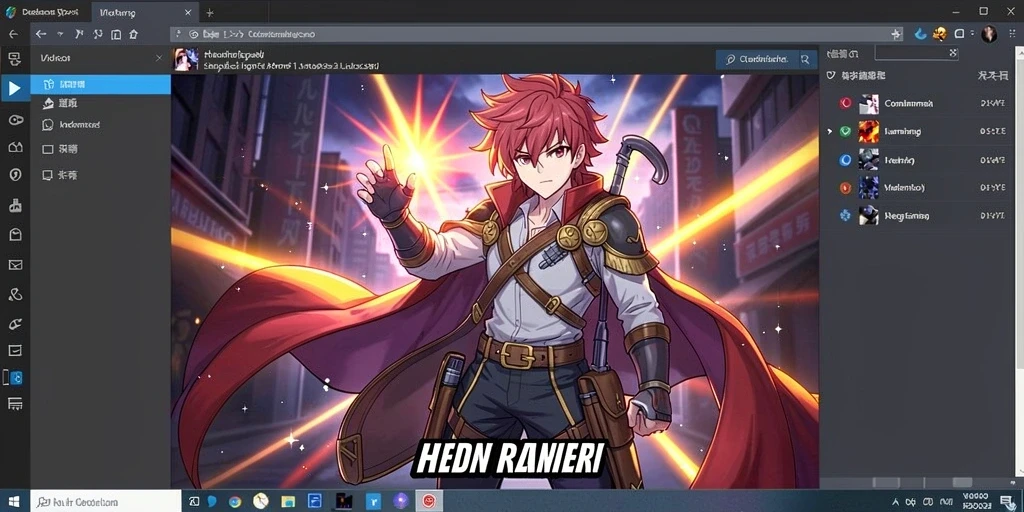This screenshot has height=512, width=1024.
Task: Click the search field atop the right panel
Action: [x=916, y=53]
